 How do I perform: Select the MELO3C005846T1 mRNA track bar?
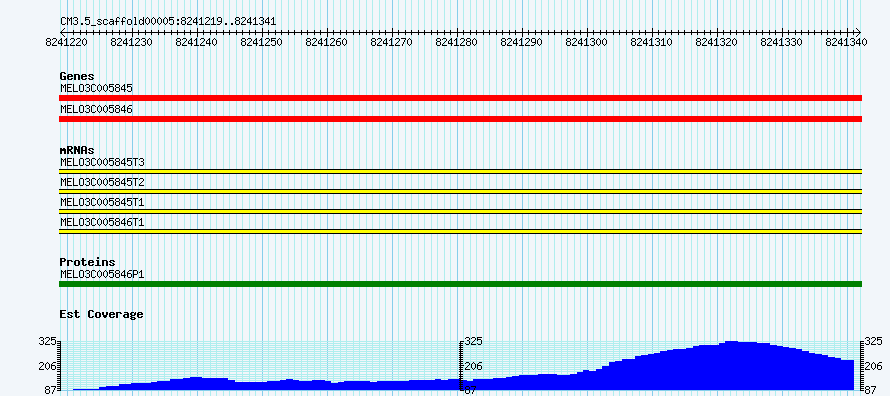point(460,231)
